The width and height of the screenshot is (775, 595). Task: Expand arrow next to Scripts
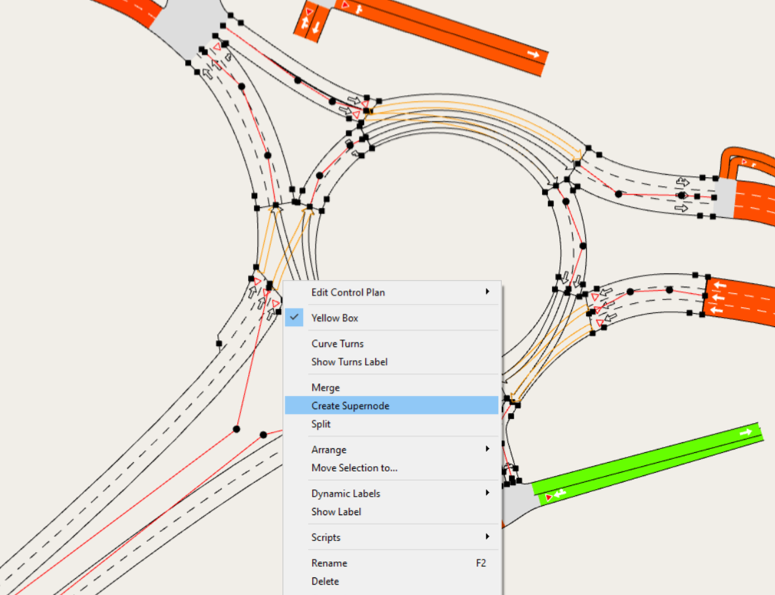point(487,536)
